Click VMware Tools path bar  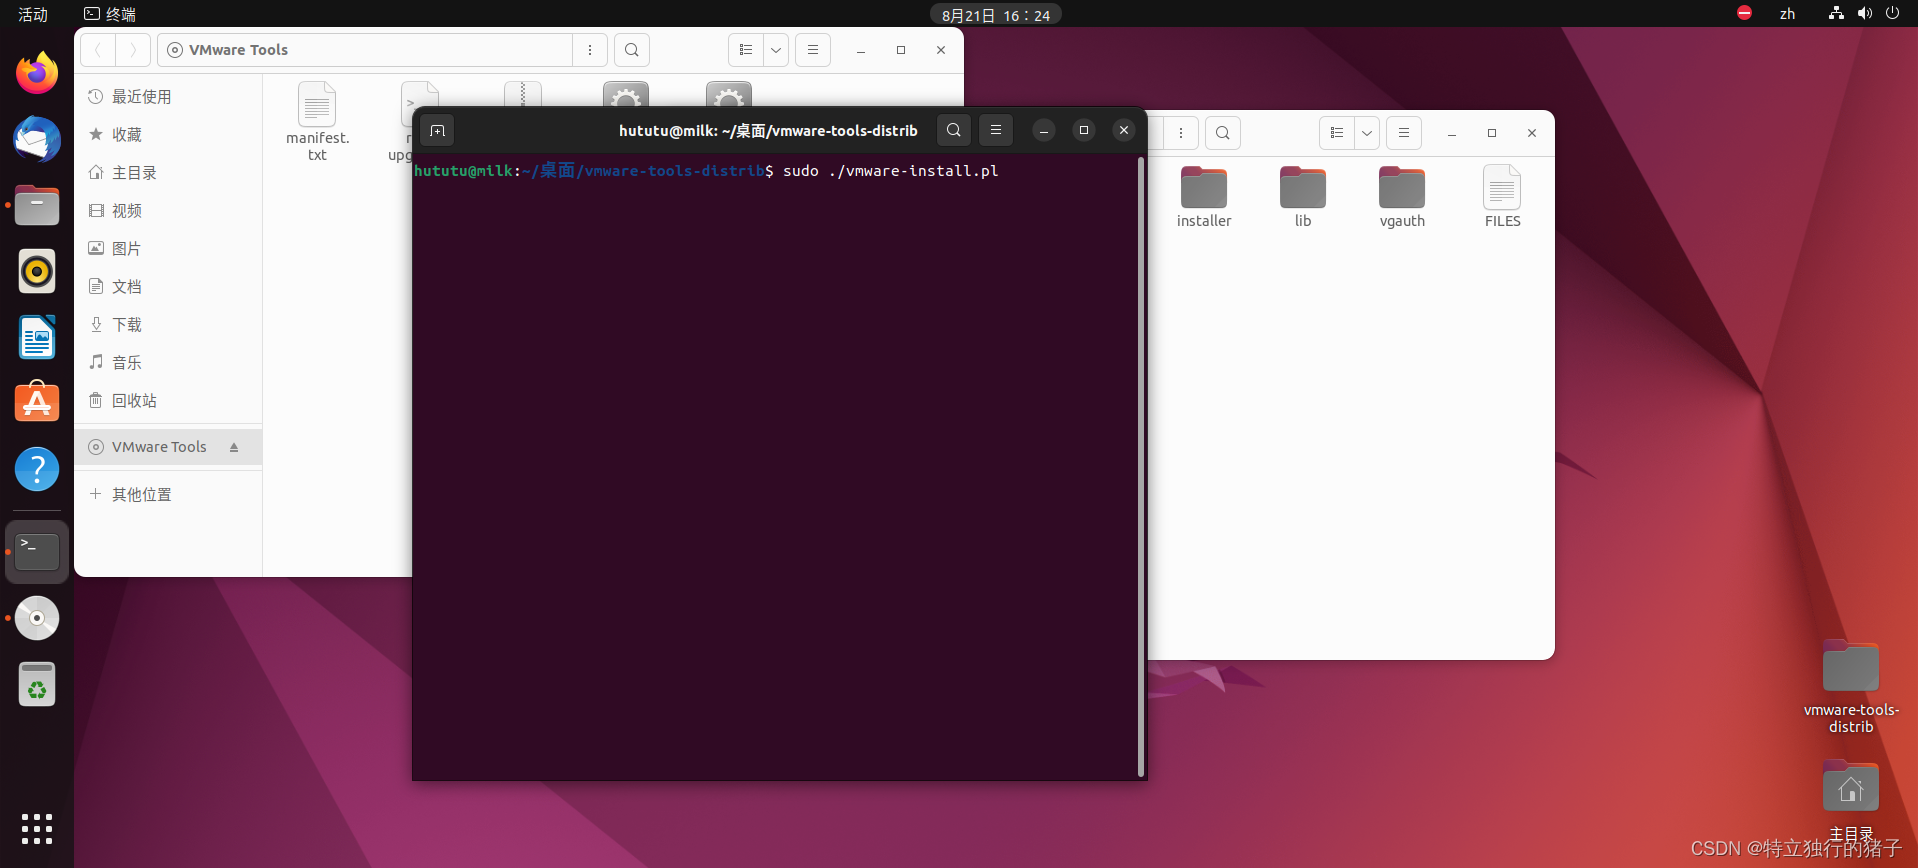(365, 50)
